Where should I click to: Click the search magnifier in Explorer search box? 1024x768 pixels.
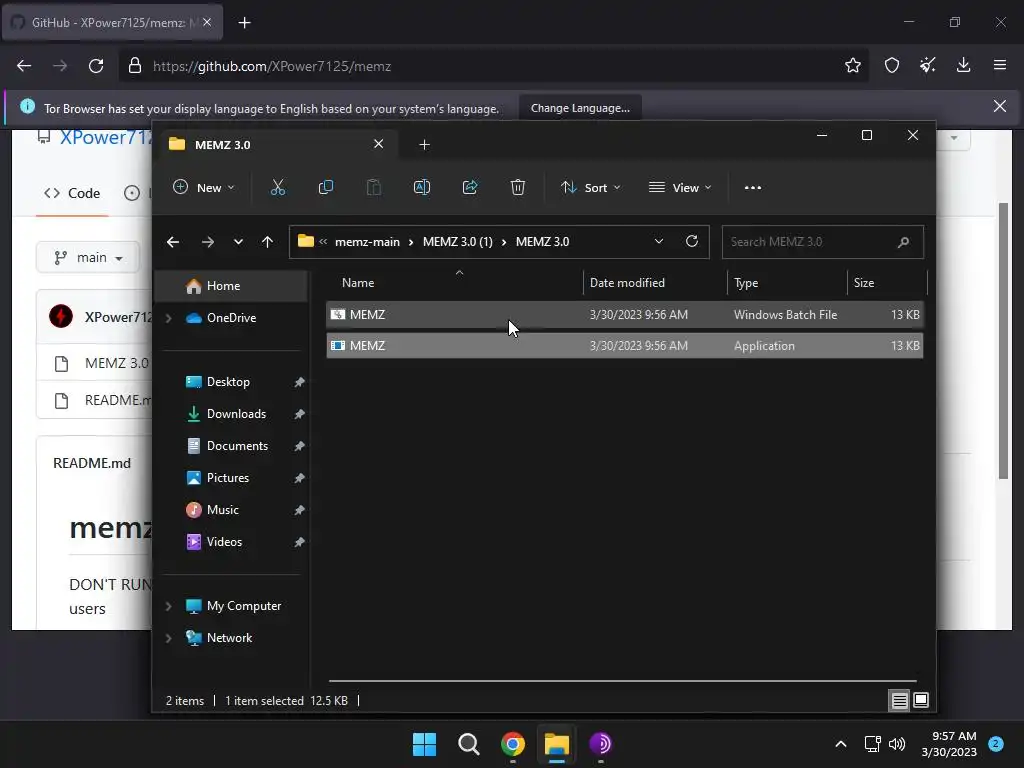click(x=903, y=242)
